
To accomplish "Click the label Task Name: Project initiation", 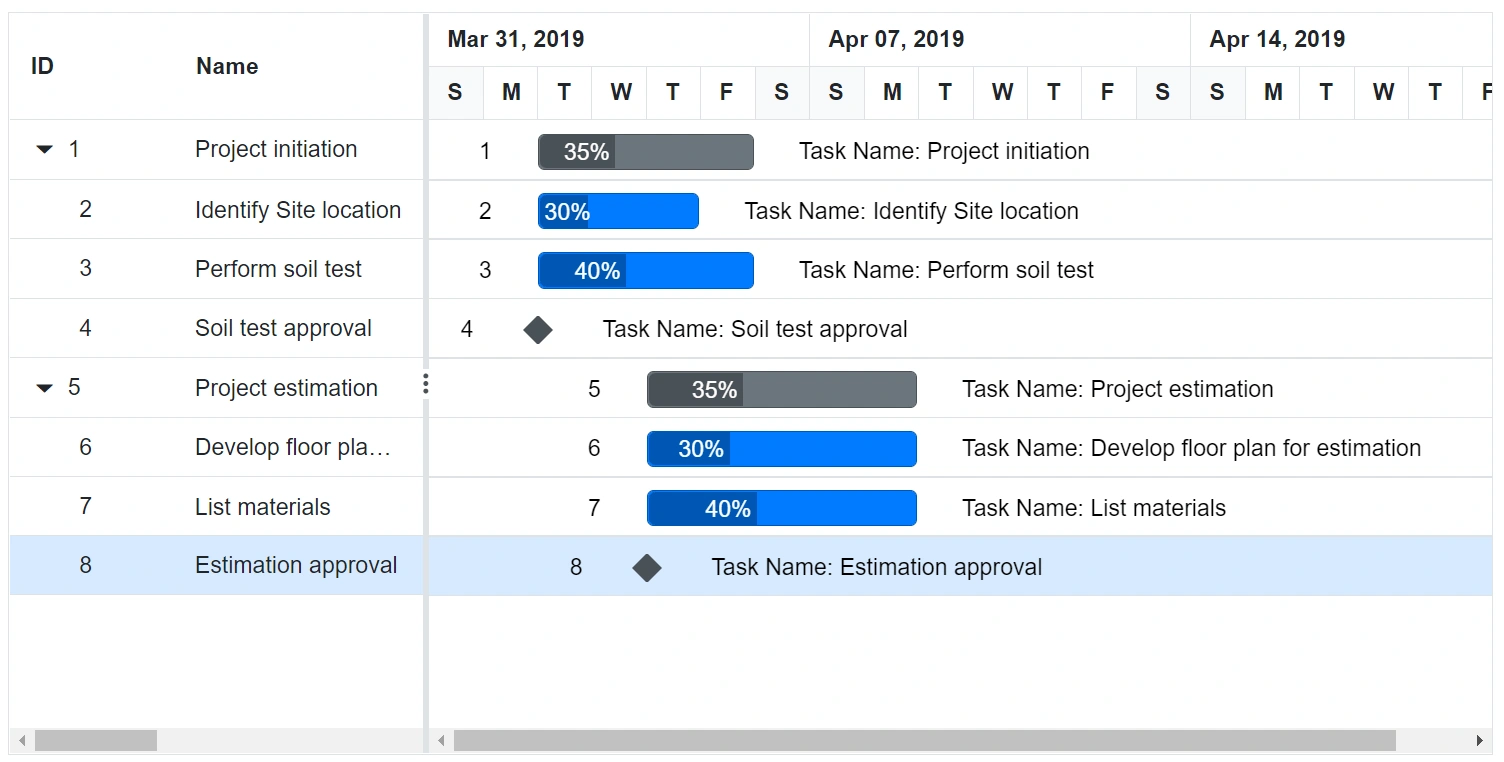I will click(x=944, y=152).
